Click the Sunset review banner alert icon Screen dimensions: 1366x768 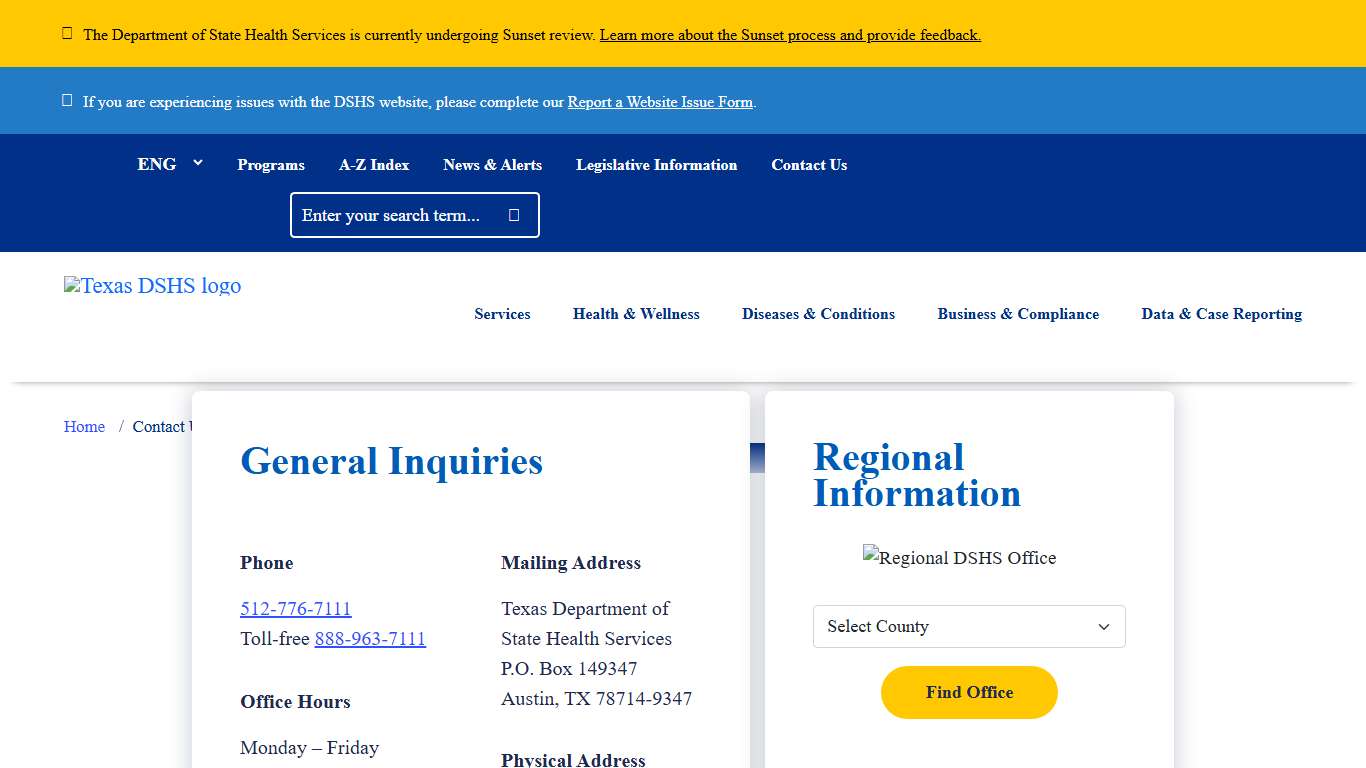pyautogui.click(x=67, y=34)
